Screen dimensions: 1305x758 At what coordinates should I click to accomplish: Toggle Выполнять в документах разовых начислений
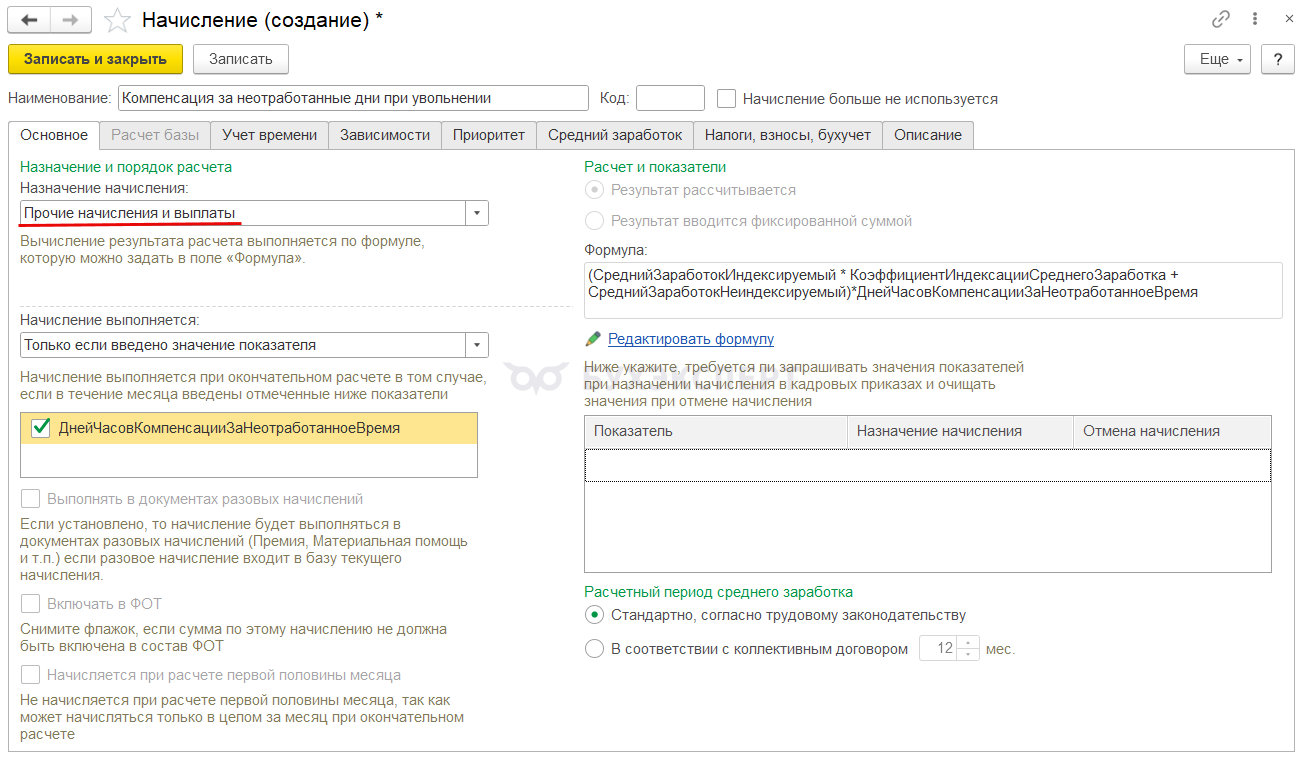30,499
